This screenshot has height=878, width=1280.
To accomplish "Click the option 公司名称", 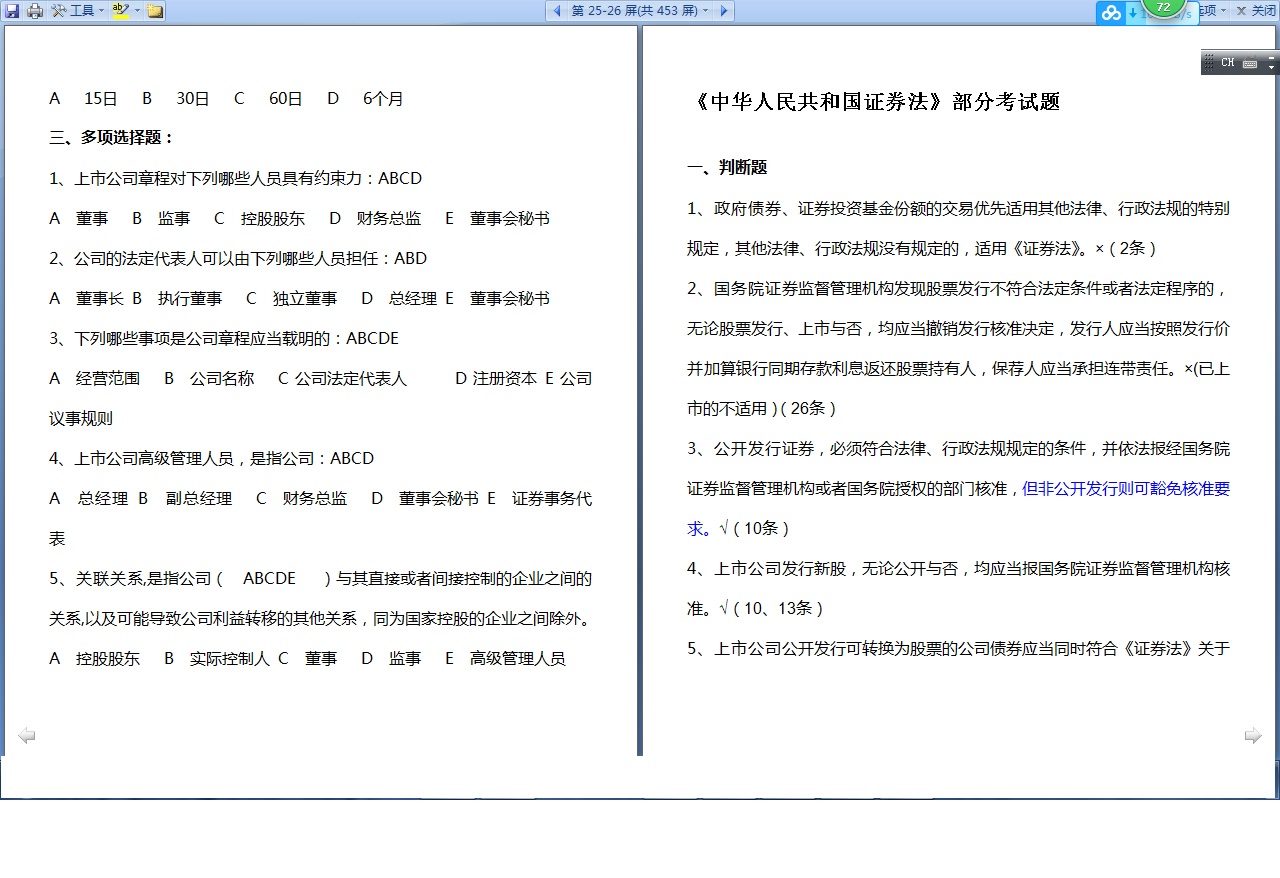I will coord(222,378).
